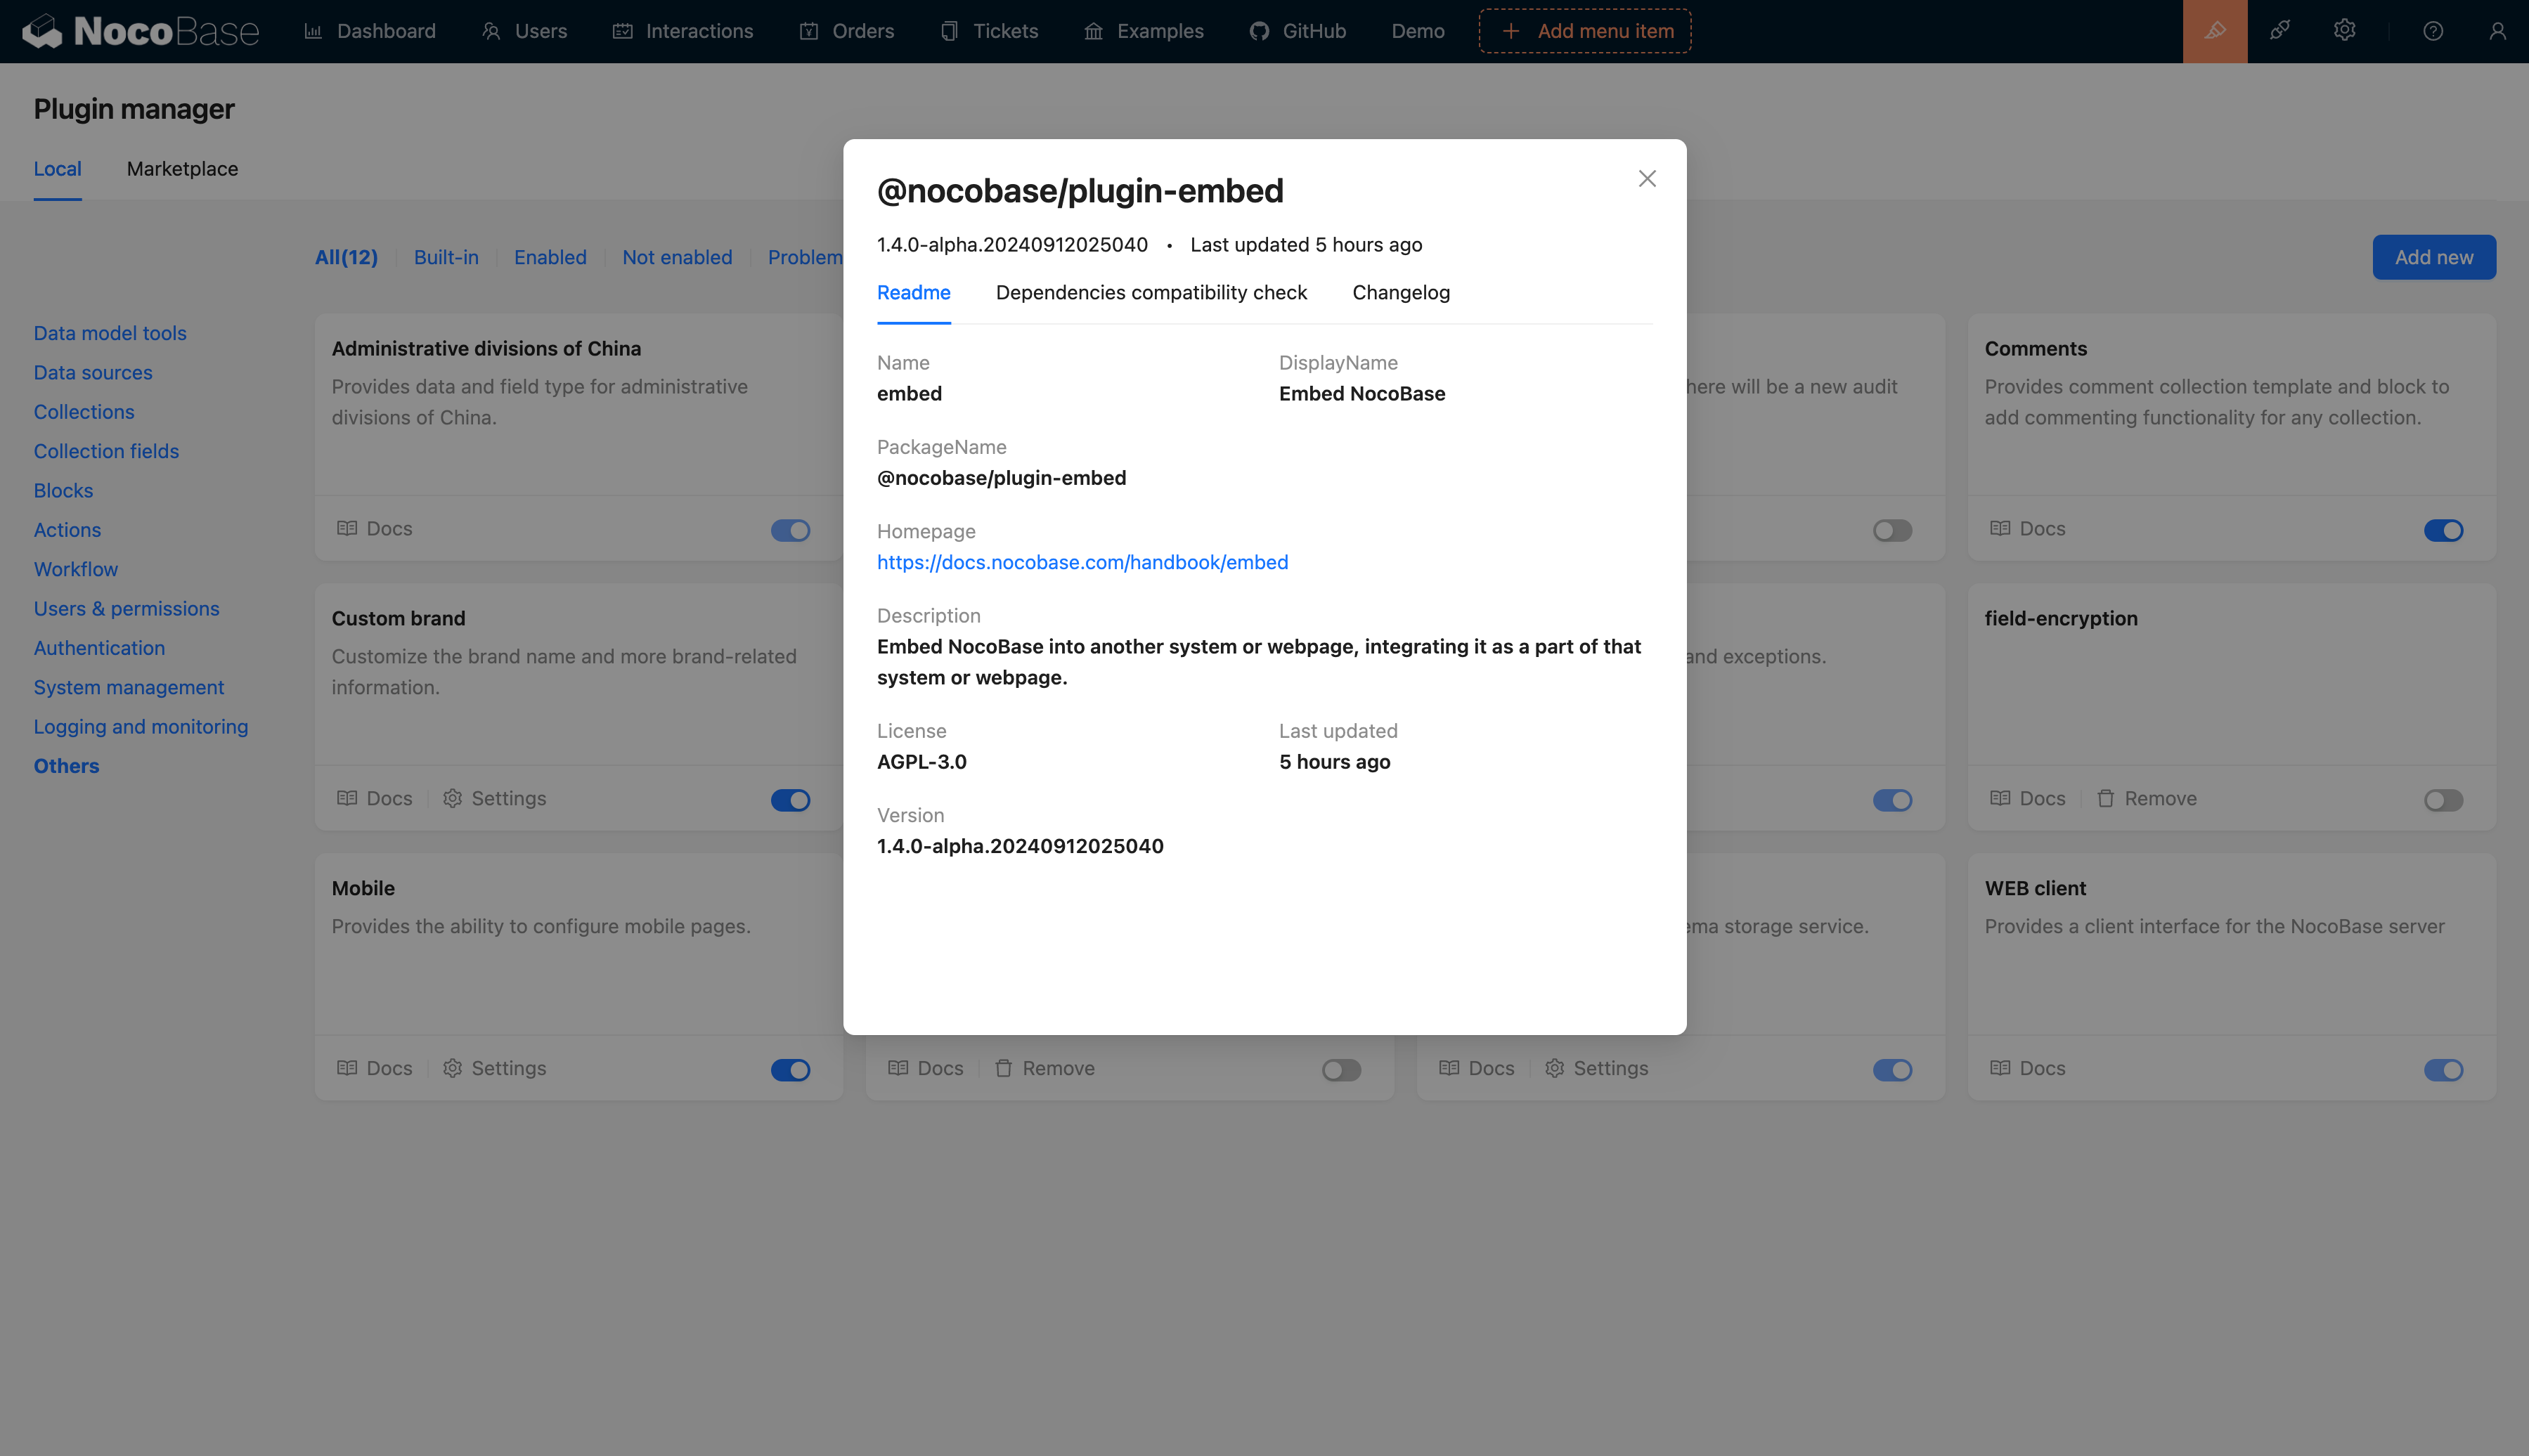Open the help question-mark icon
Image resolution: width=2529 pixels, height=1456 pixels.
(2432, 31)
